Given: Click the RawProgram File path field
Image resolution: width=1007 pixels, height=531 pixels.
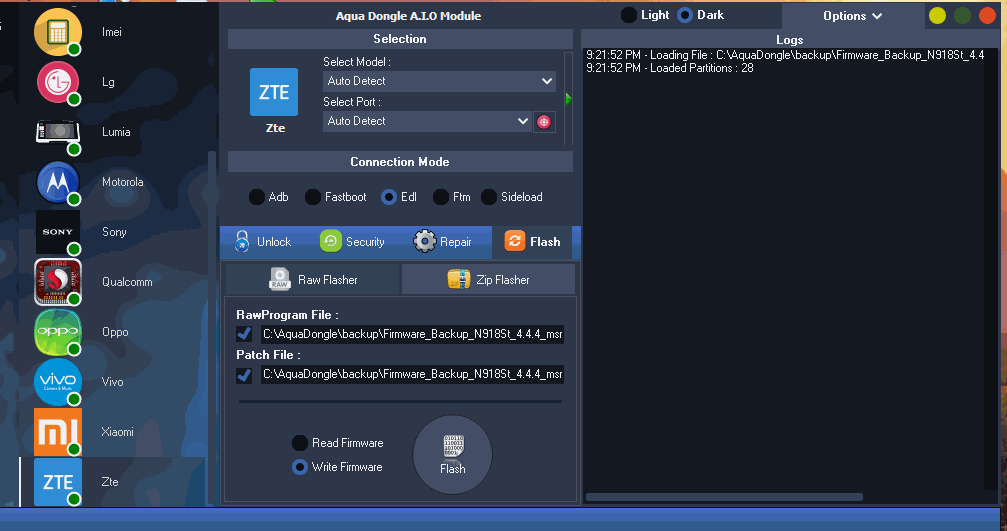Looking at the screenshot, I should (x=412, y=334).
